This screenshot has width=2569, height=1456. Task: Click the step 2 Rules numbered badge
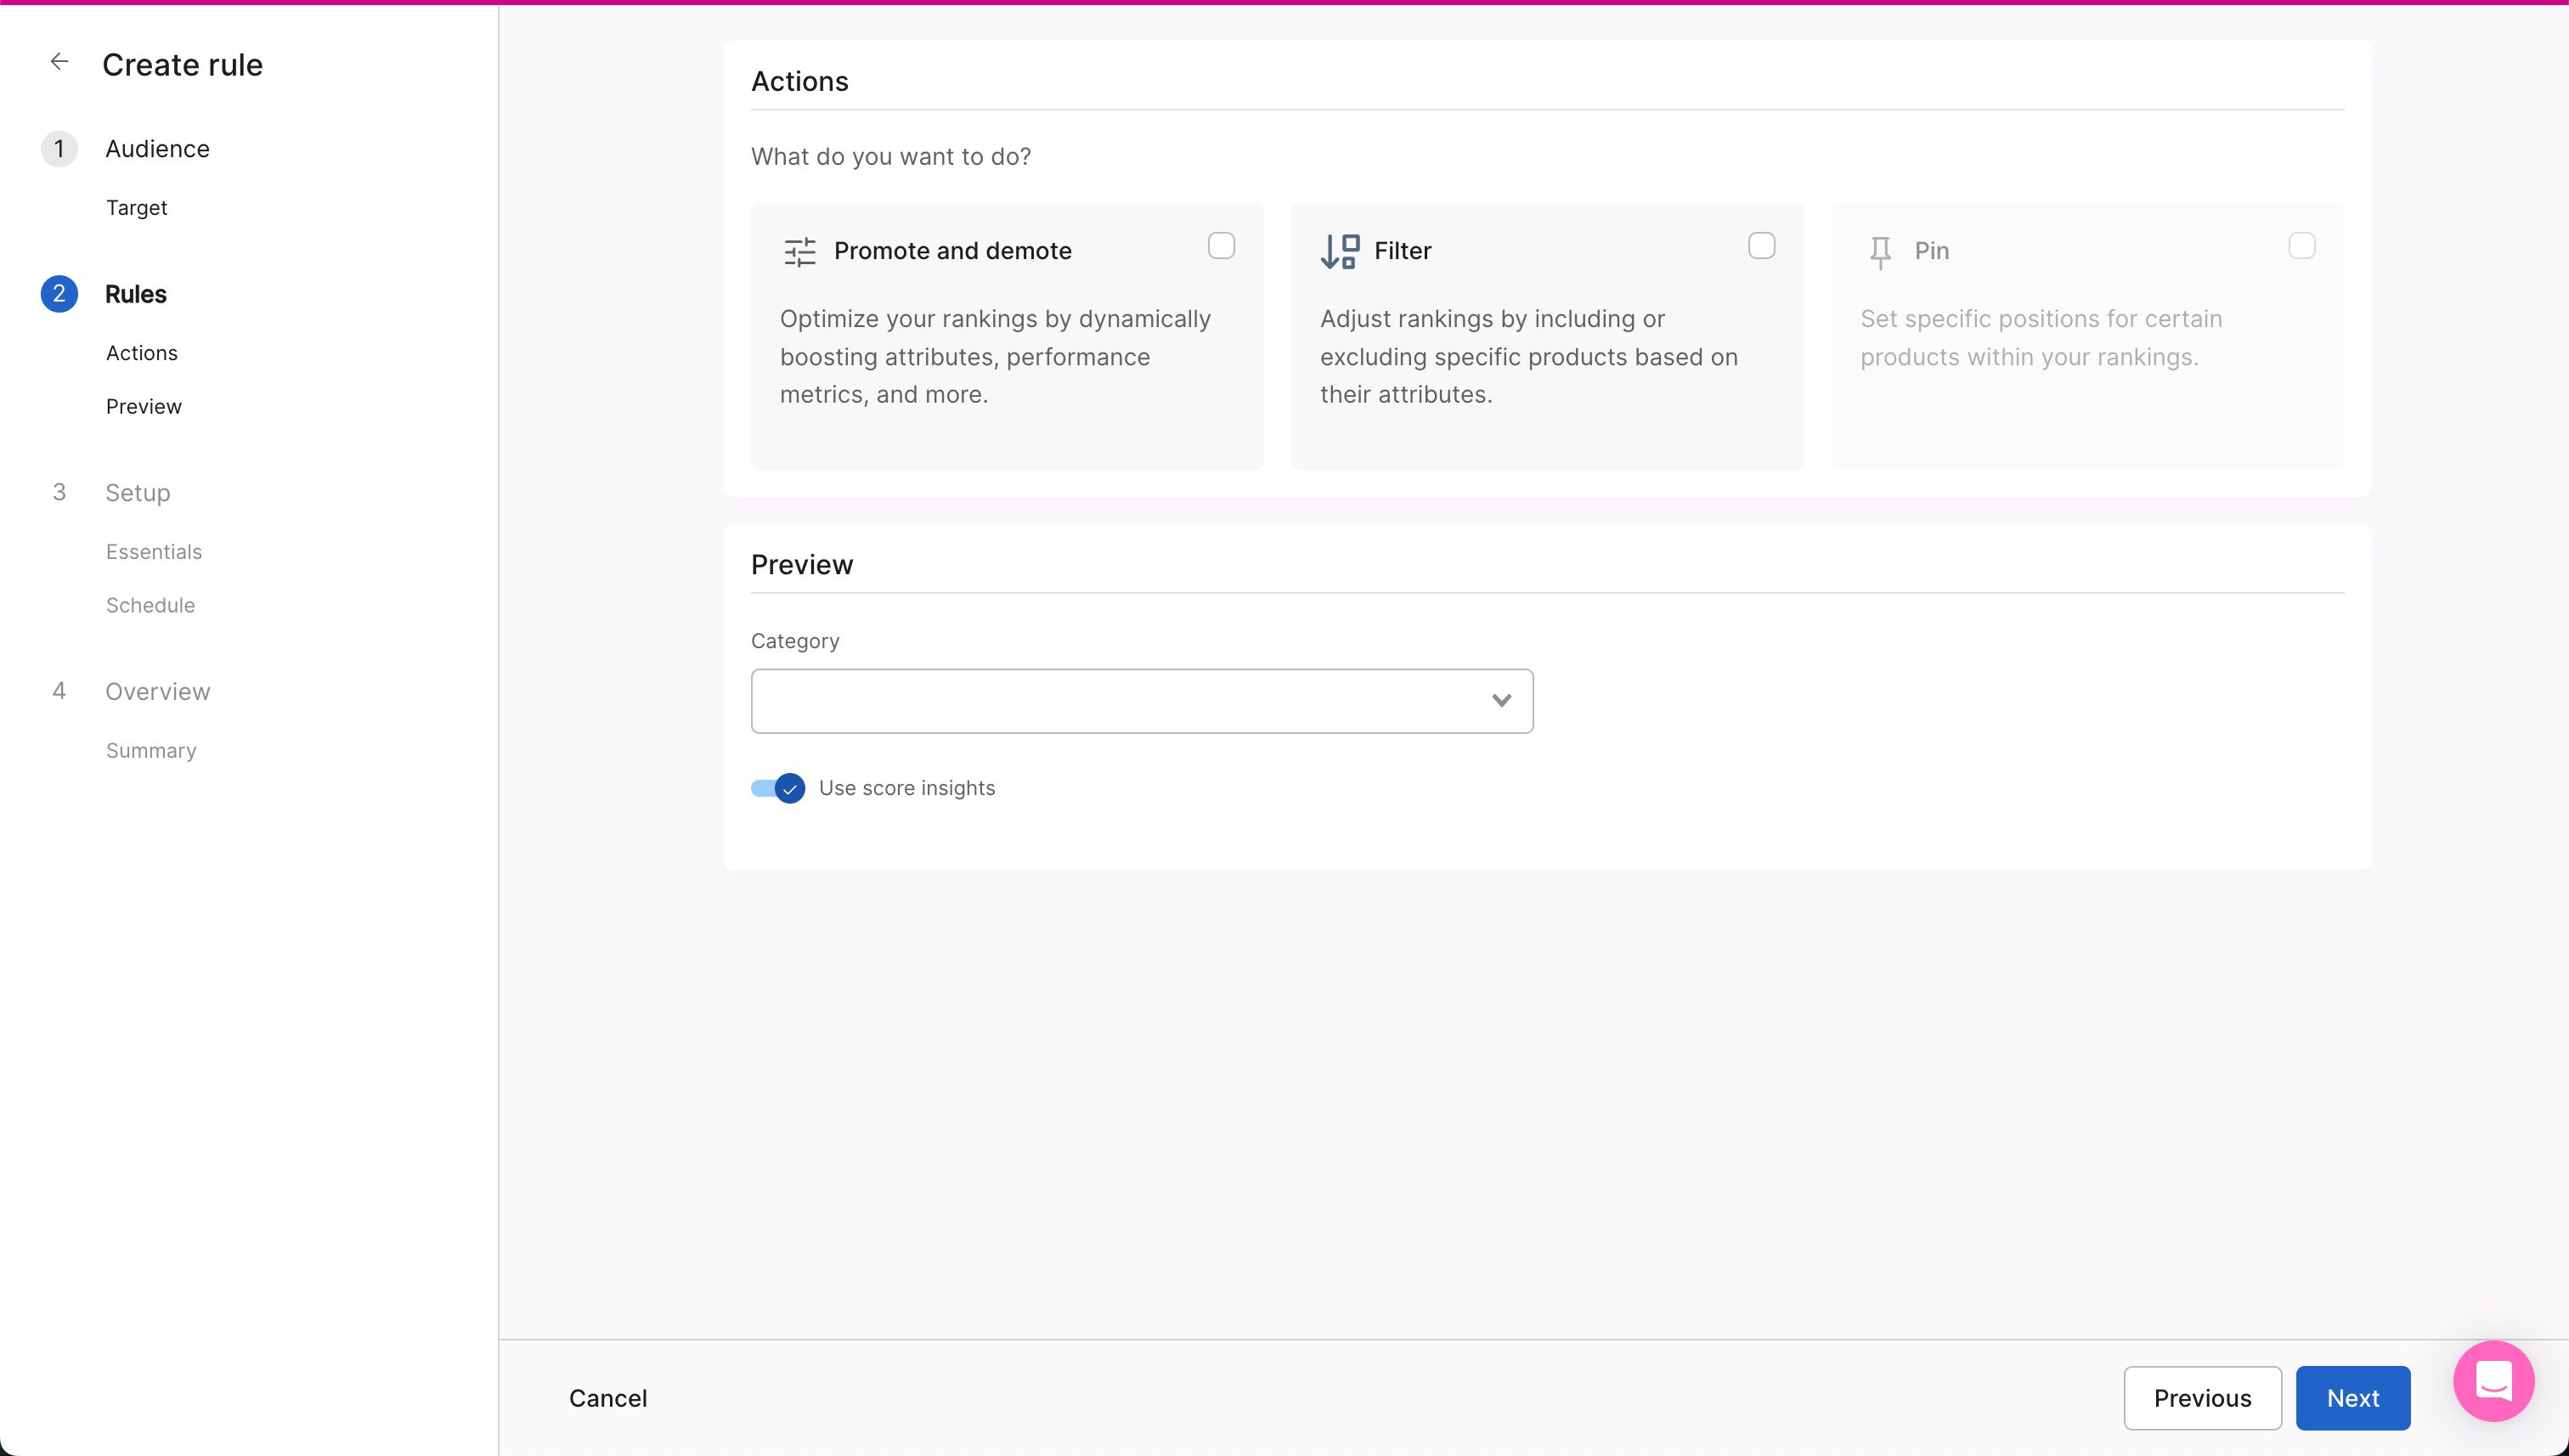point(59,294)
